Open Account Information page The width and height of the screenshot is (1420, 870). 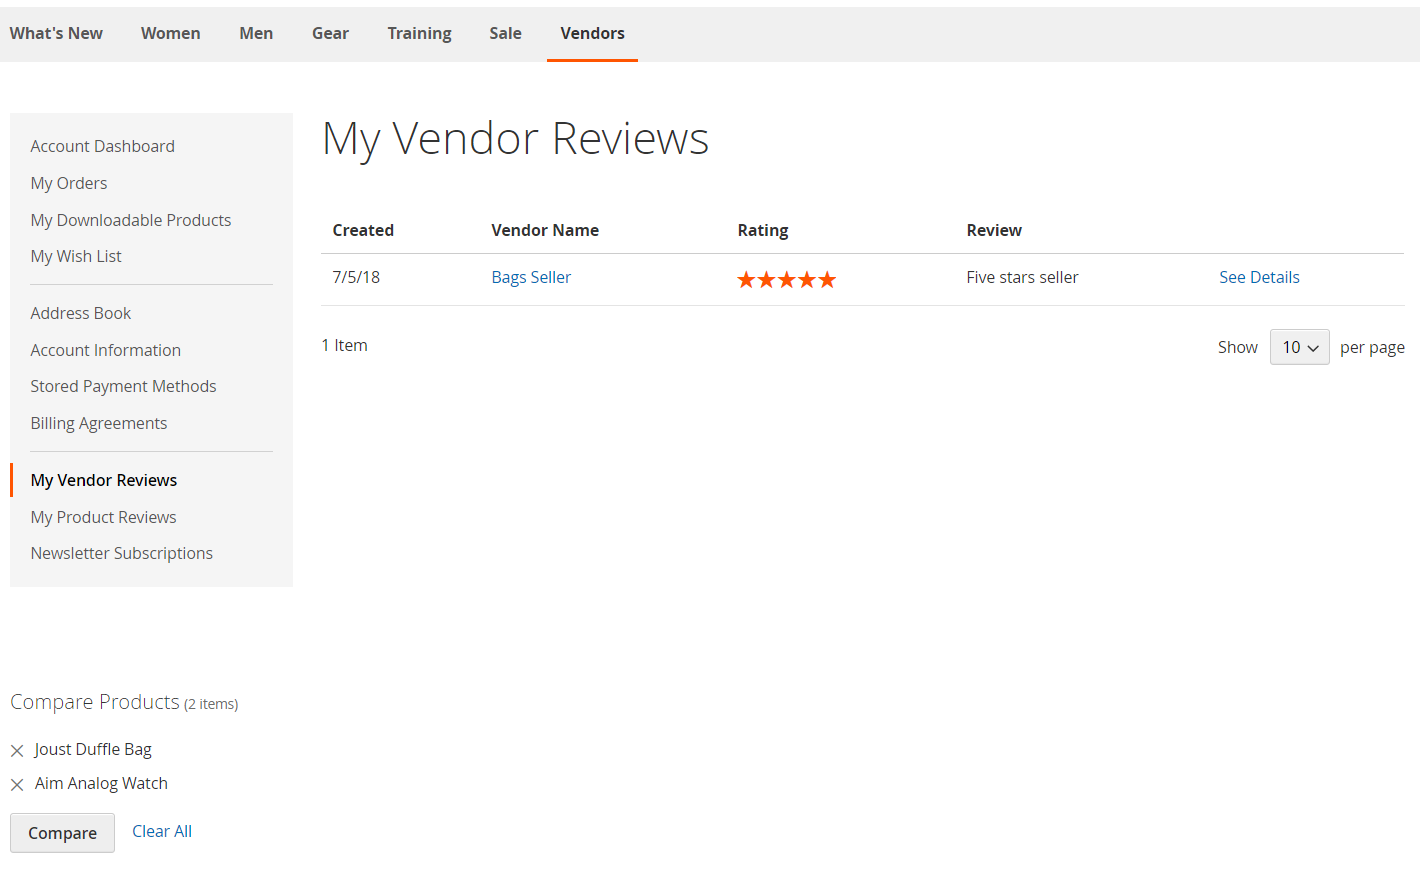coord(105,350)
